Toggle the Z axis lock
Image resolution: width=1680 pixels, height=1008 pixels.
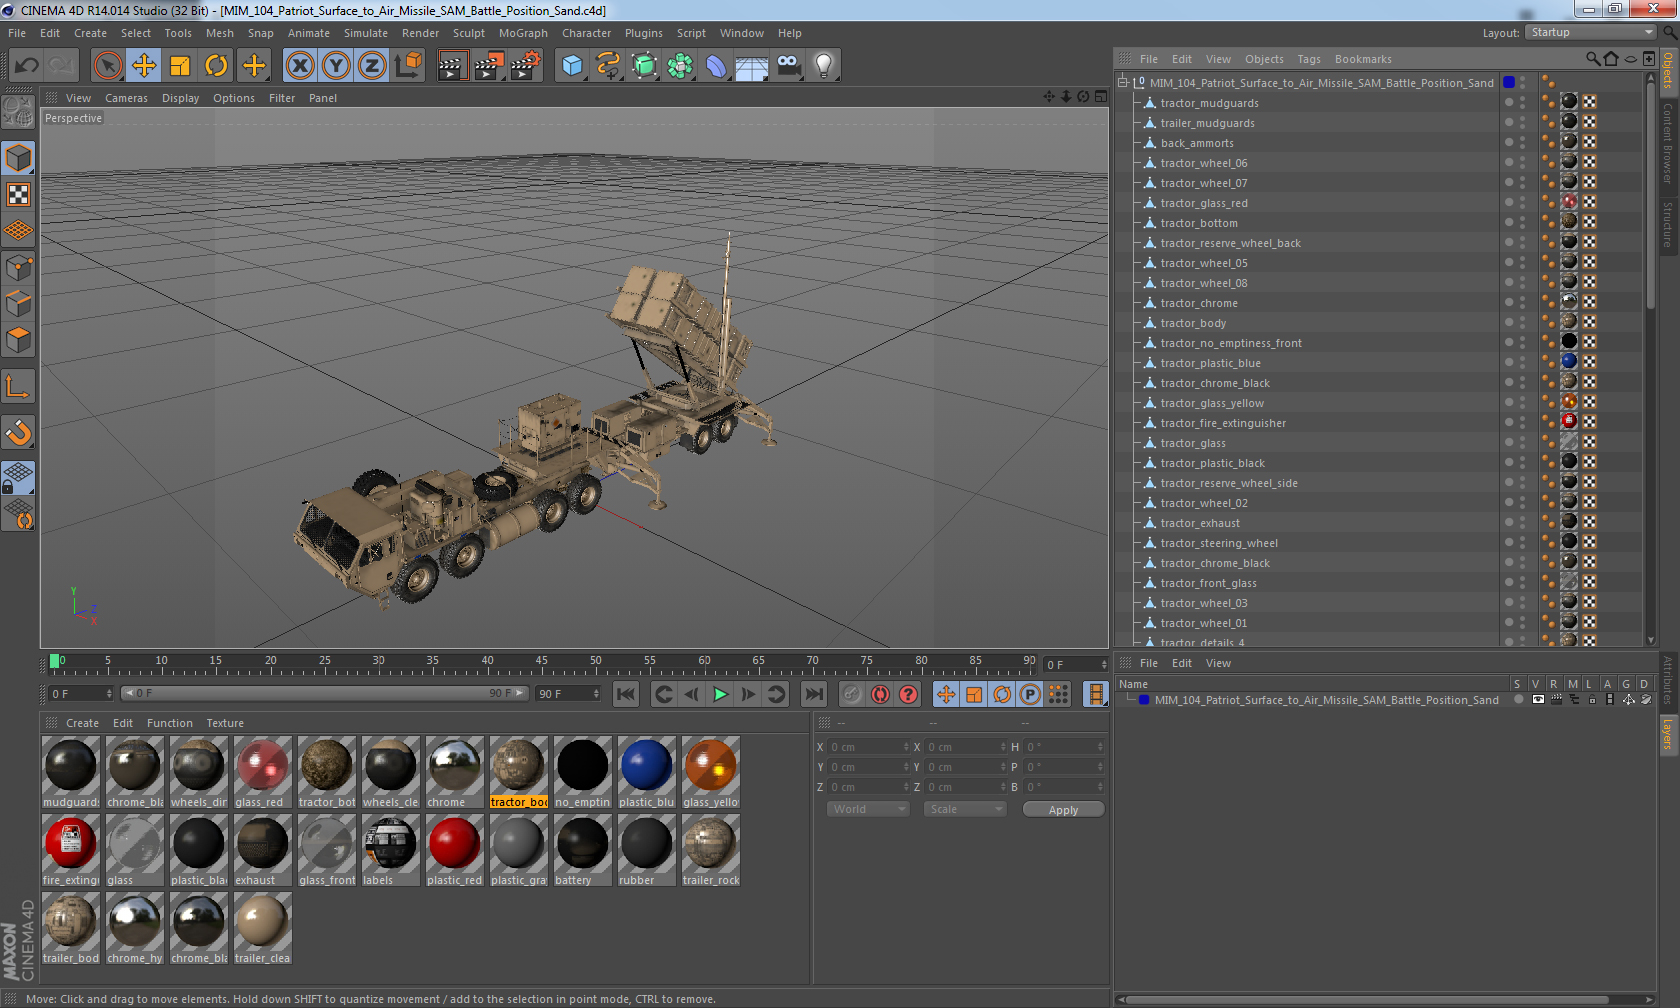tap(372, 66)
